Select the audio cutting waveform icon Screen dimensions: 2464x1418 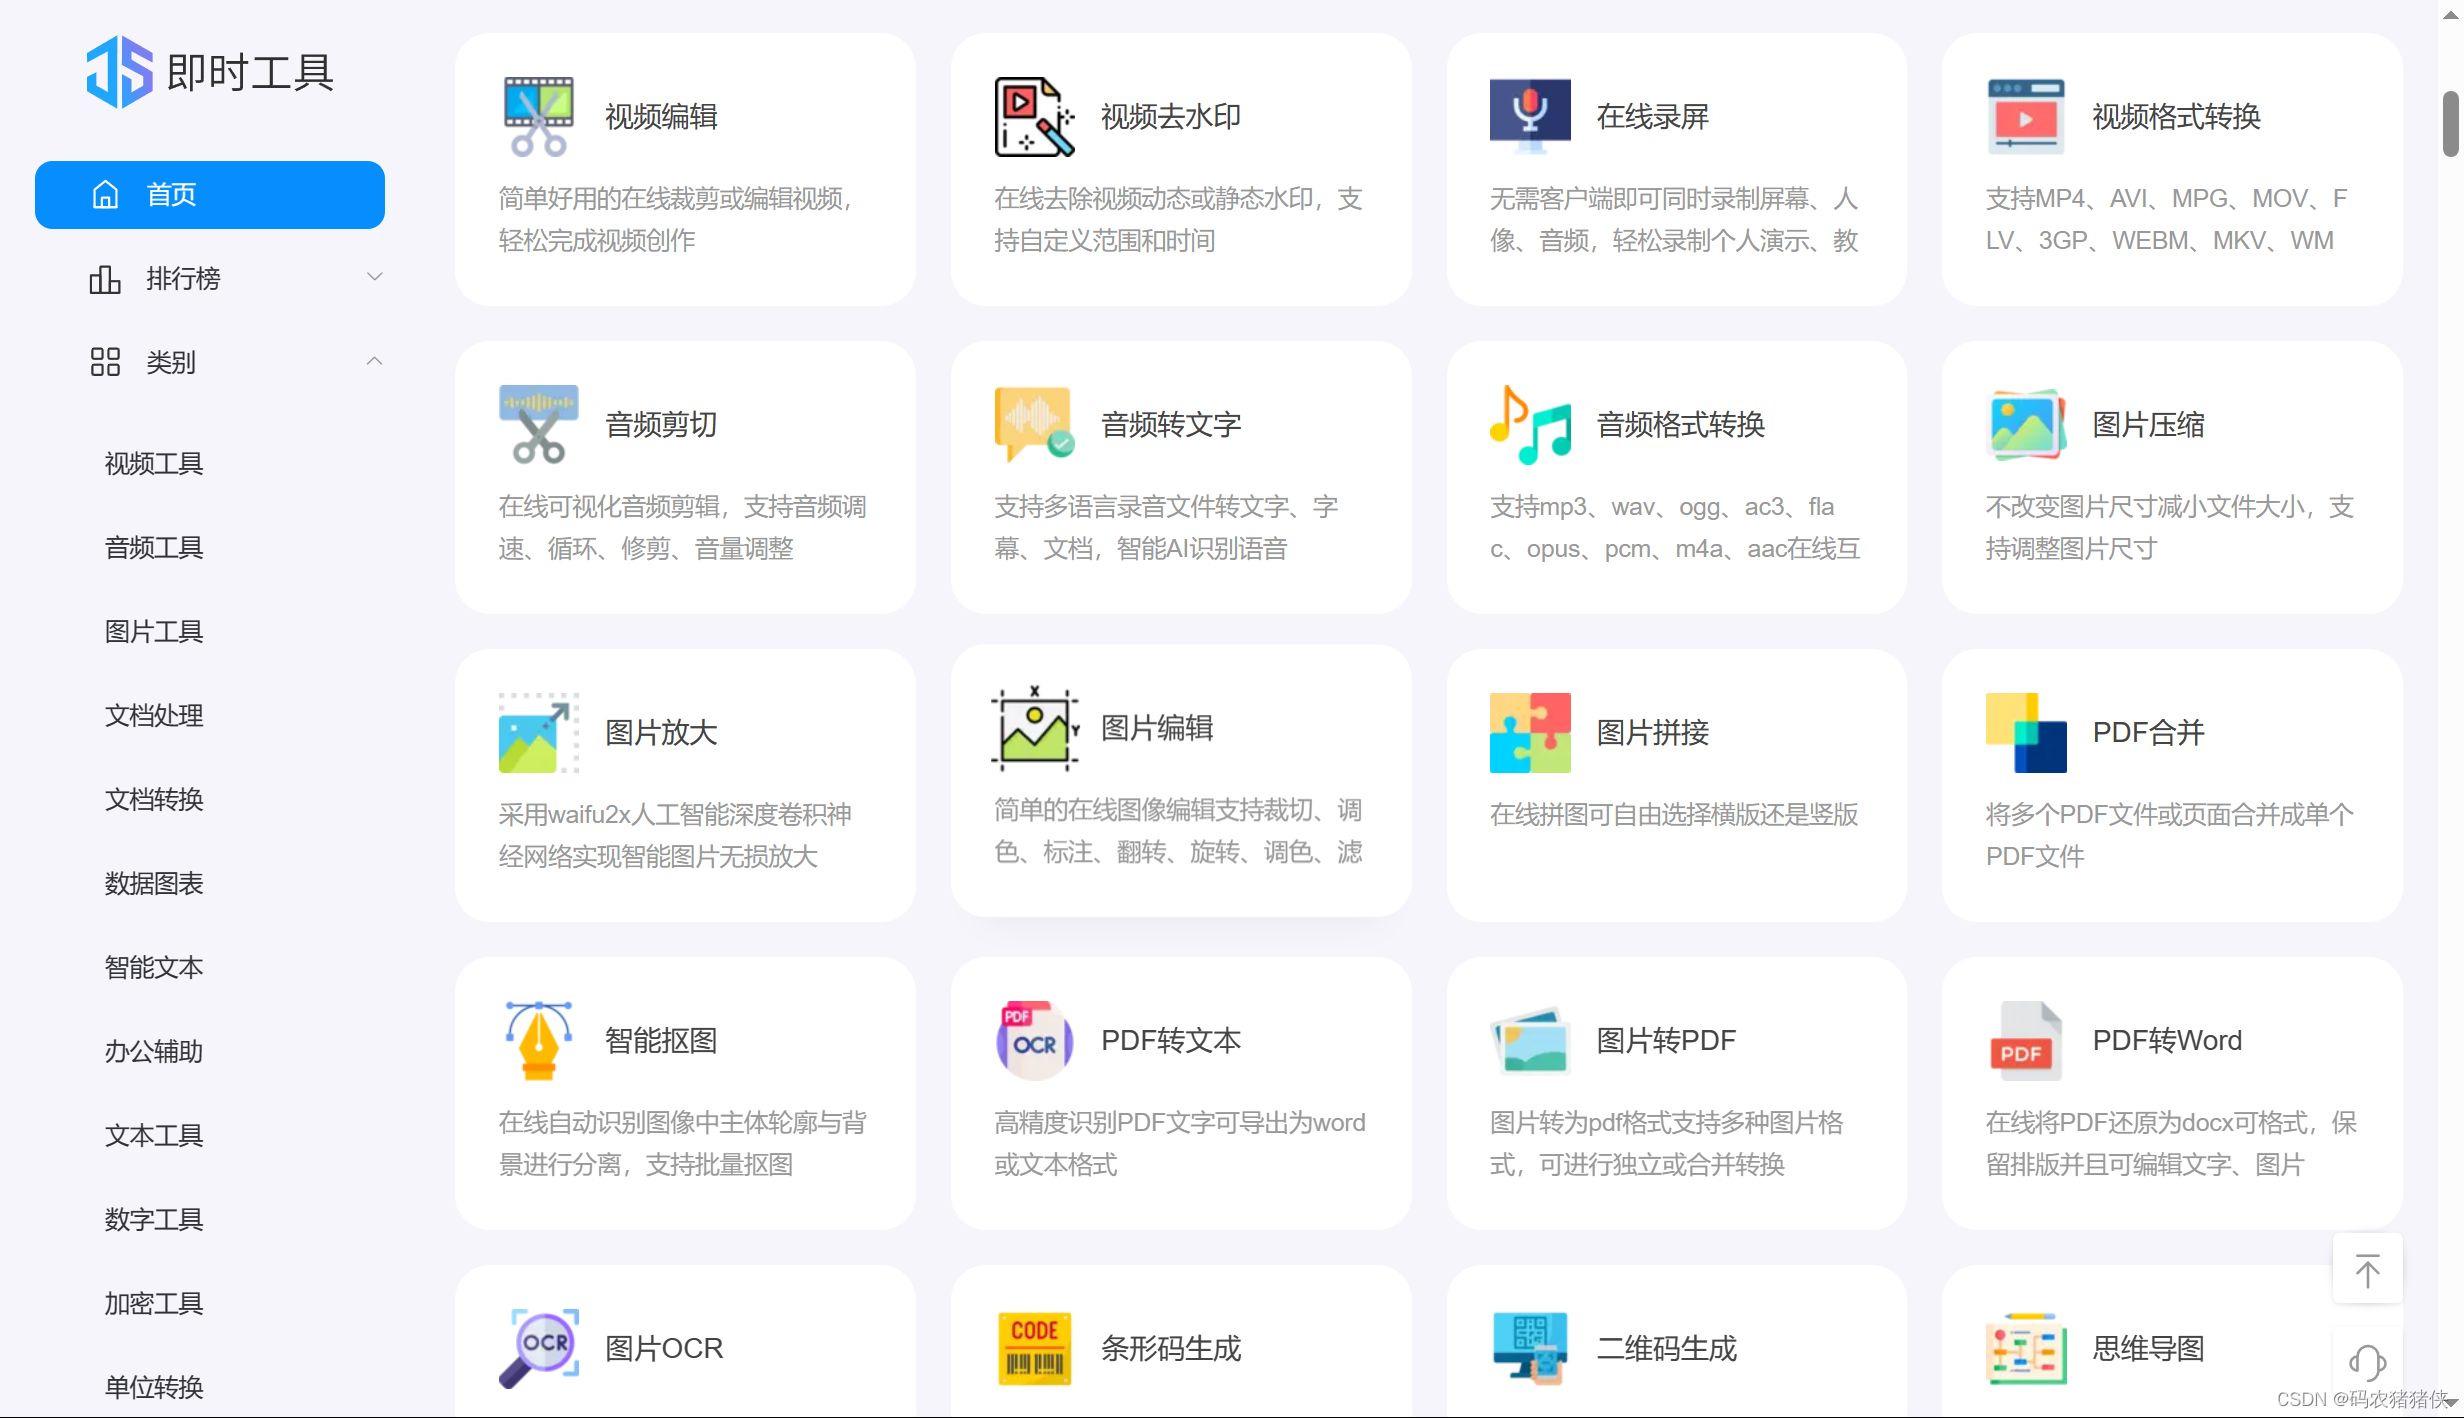538,424
